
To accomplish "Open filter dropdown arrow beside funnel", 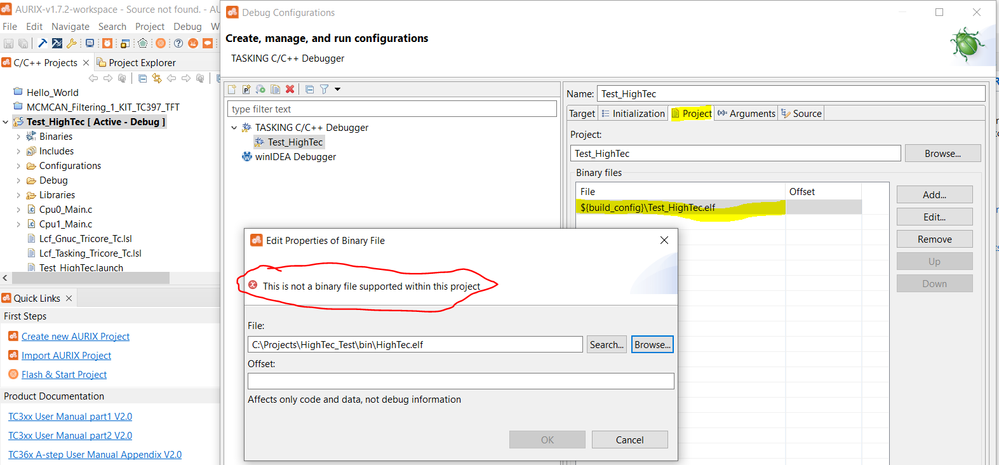I will 338,89.
